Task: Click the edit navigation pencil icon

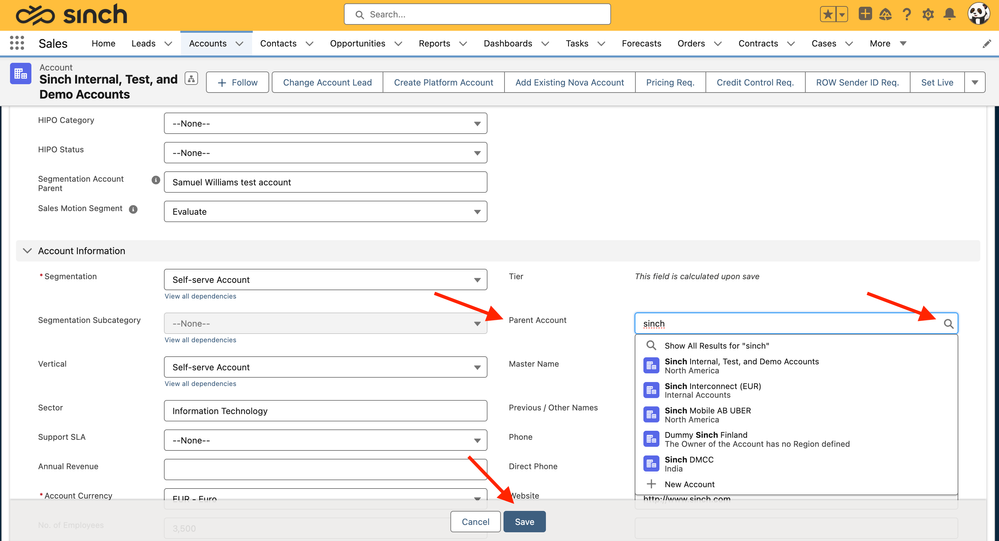Action: click(986, 43)
